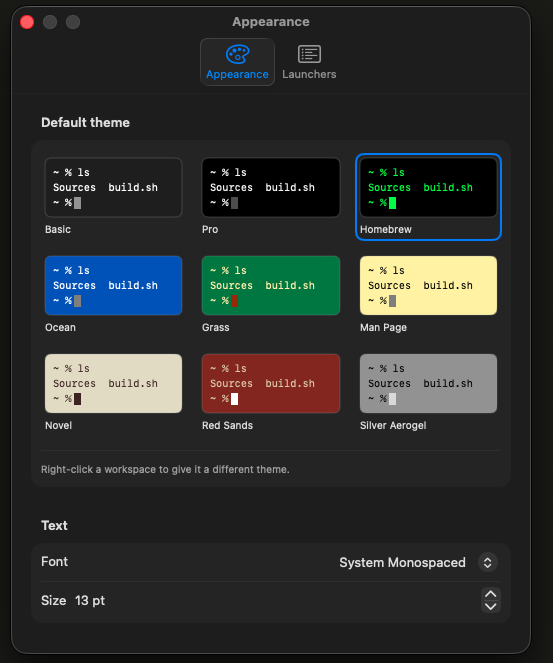This screenshot has width=553, height=663.
Task: Click the Right-click a workspace hint text
Action: click(x=165, y=469)
